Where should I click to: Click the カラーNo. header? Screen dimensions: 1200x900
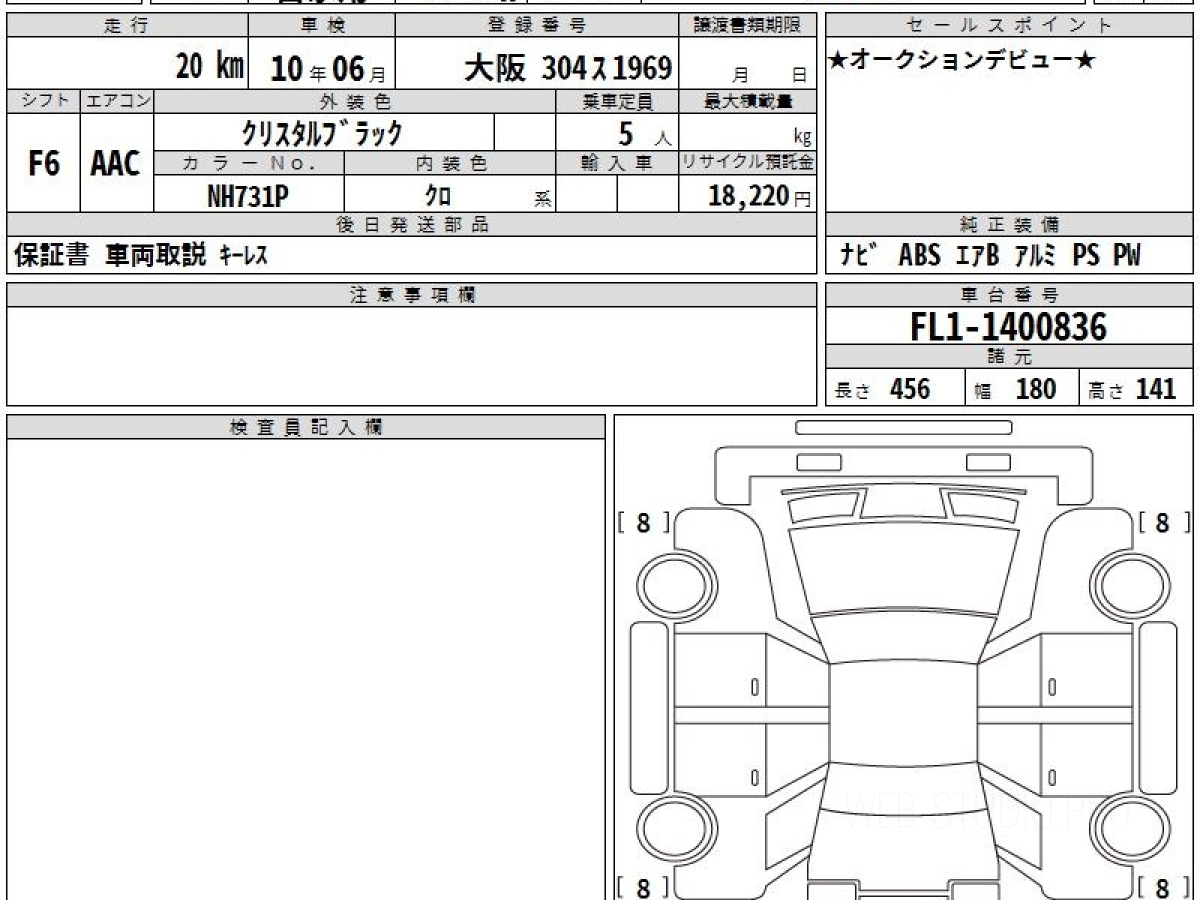(249, 163)
